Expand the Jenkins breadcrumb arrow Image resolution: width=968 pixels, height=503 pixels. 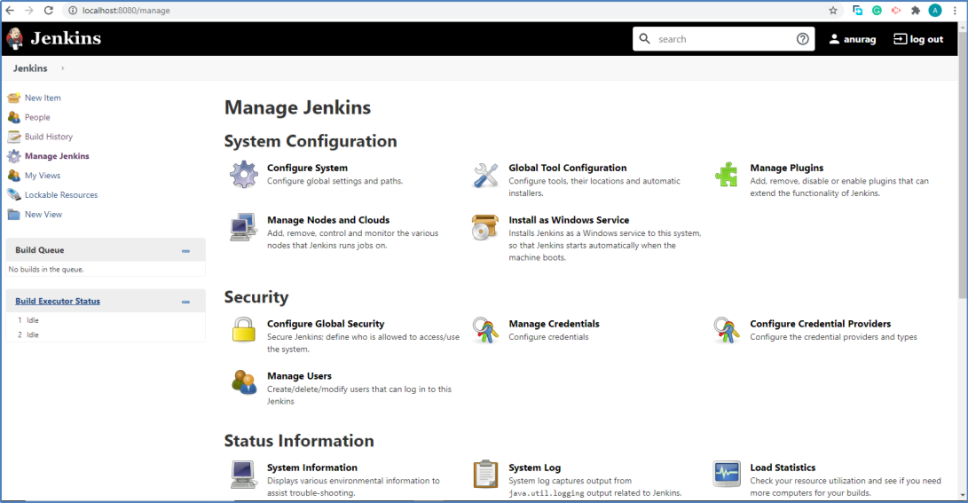[x=63, y=68]
